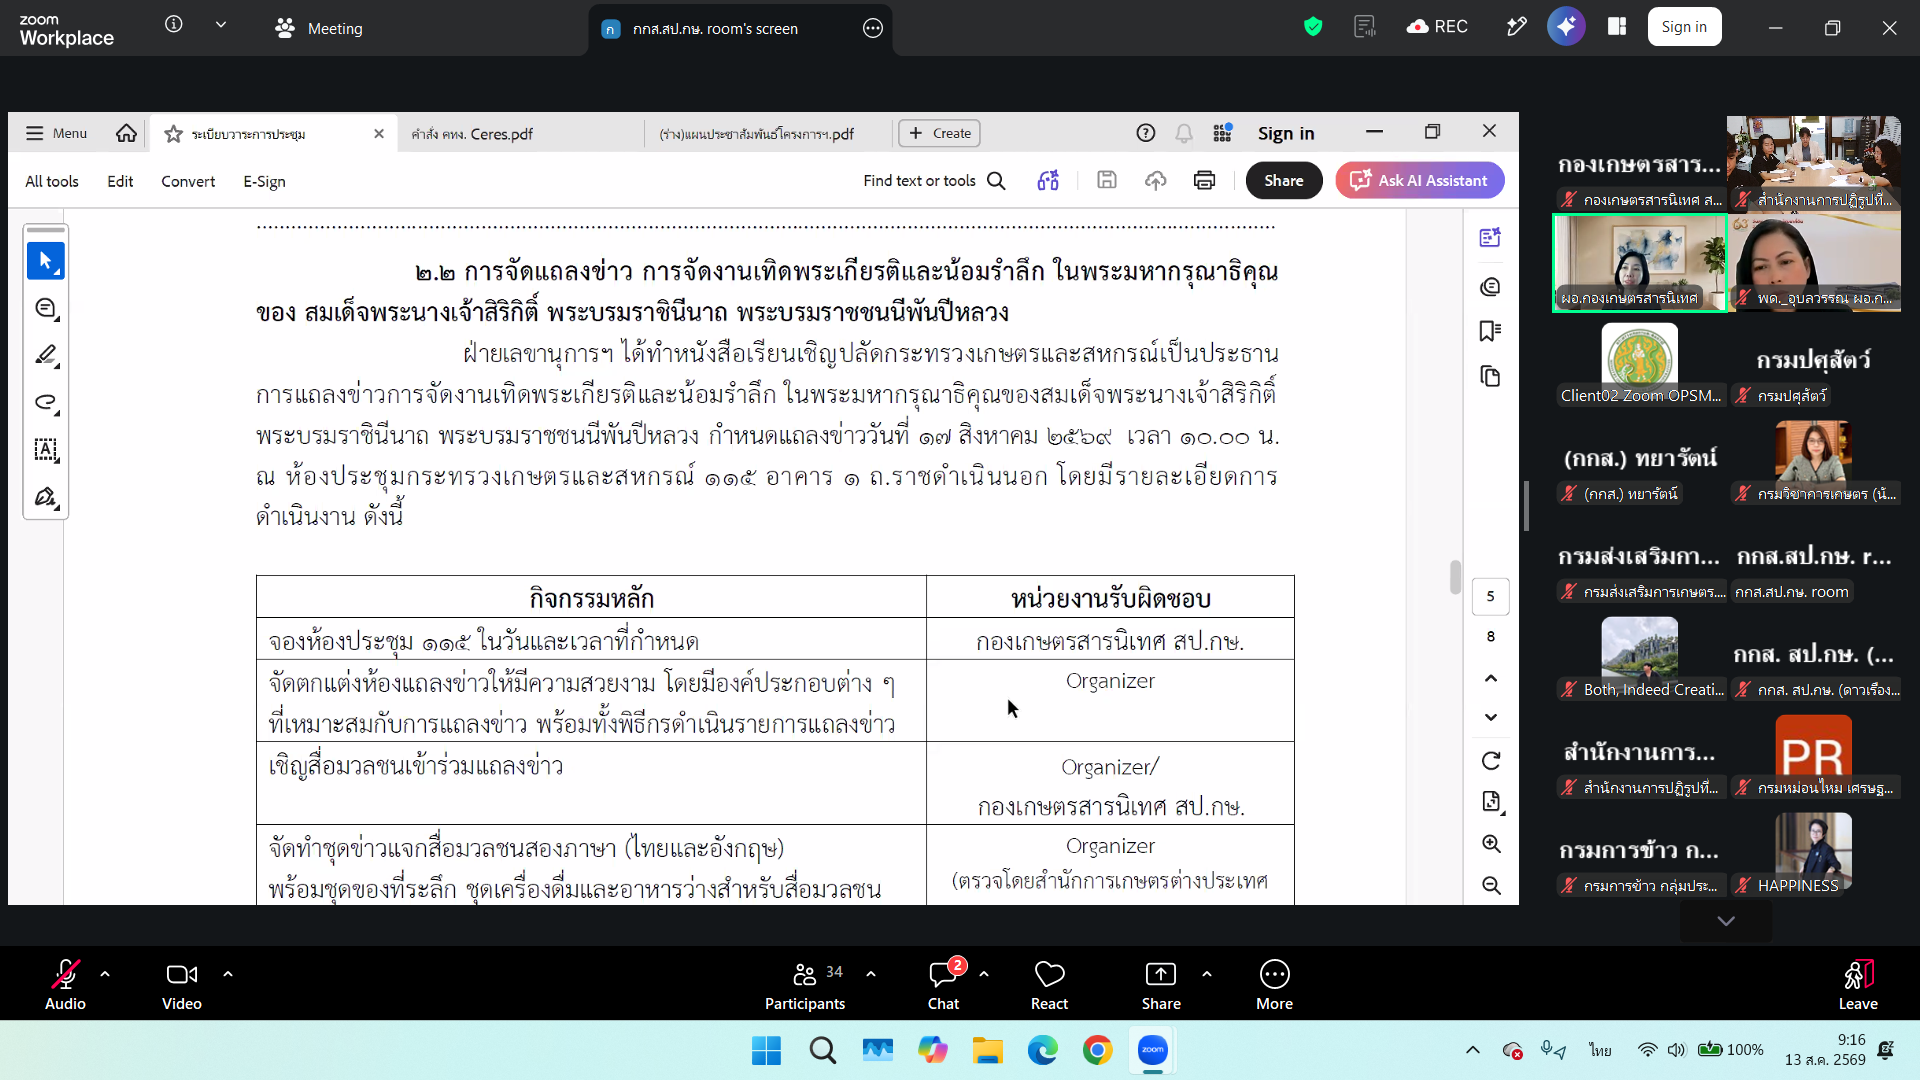
Task: Expand the share options caret
Action: click(1207, 973)
